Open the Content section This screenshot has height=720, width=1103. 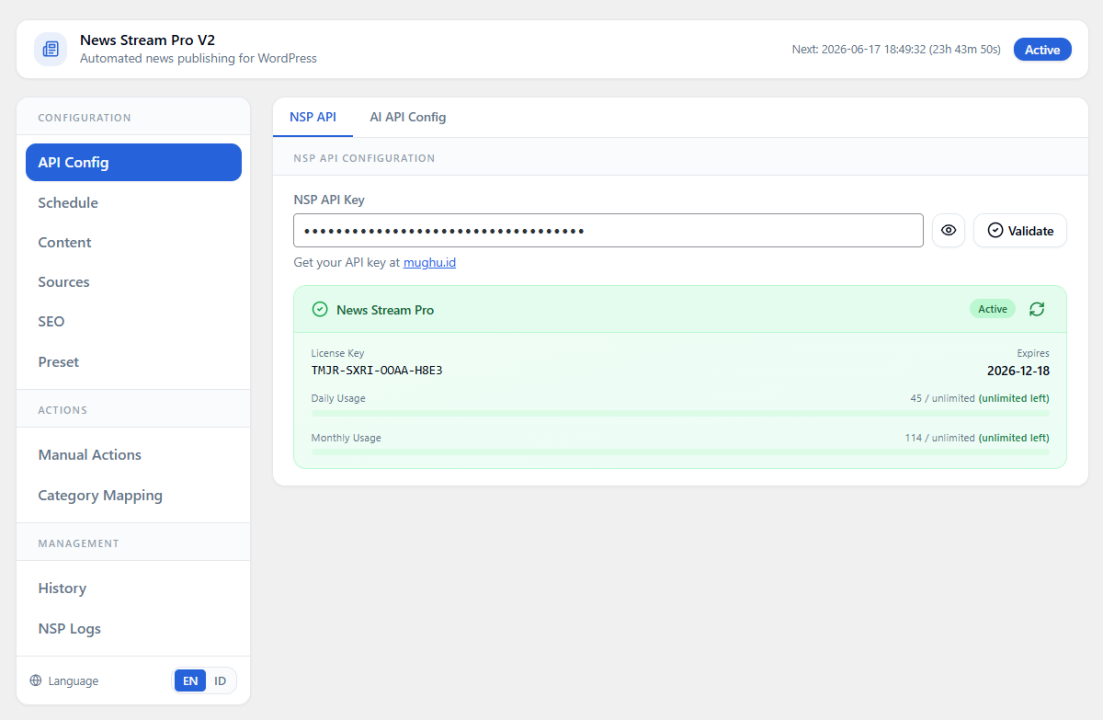click(x=134, y=243)
